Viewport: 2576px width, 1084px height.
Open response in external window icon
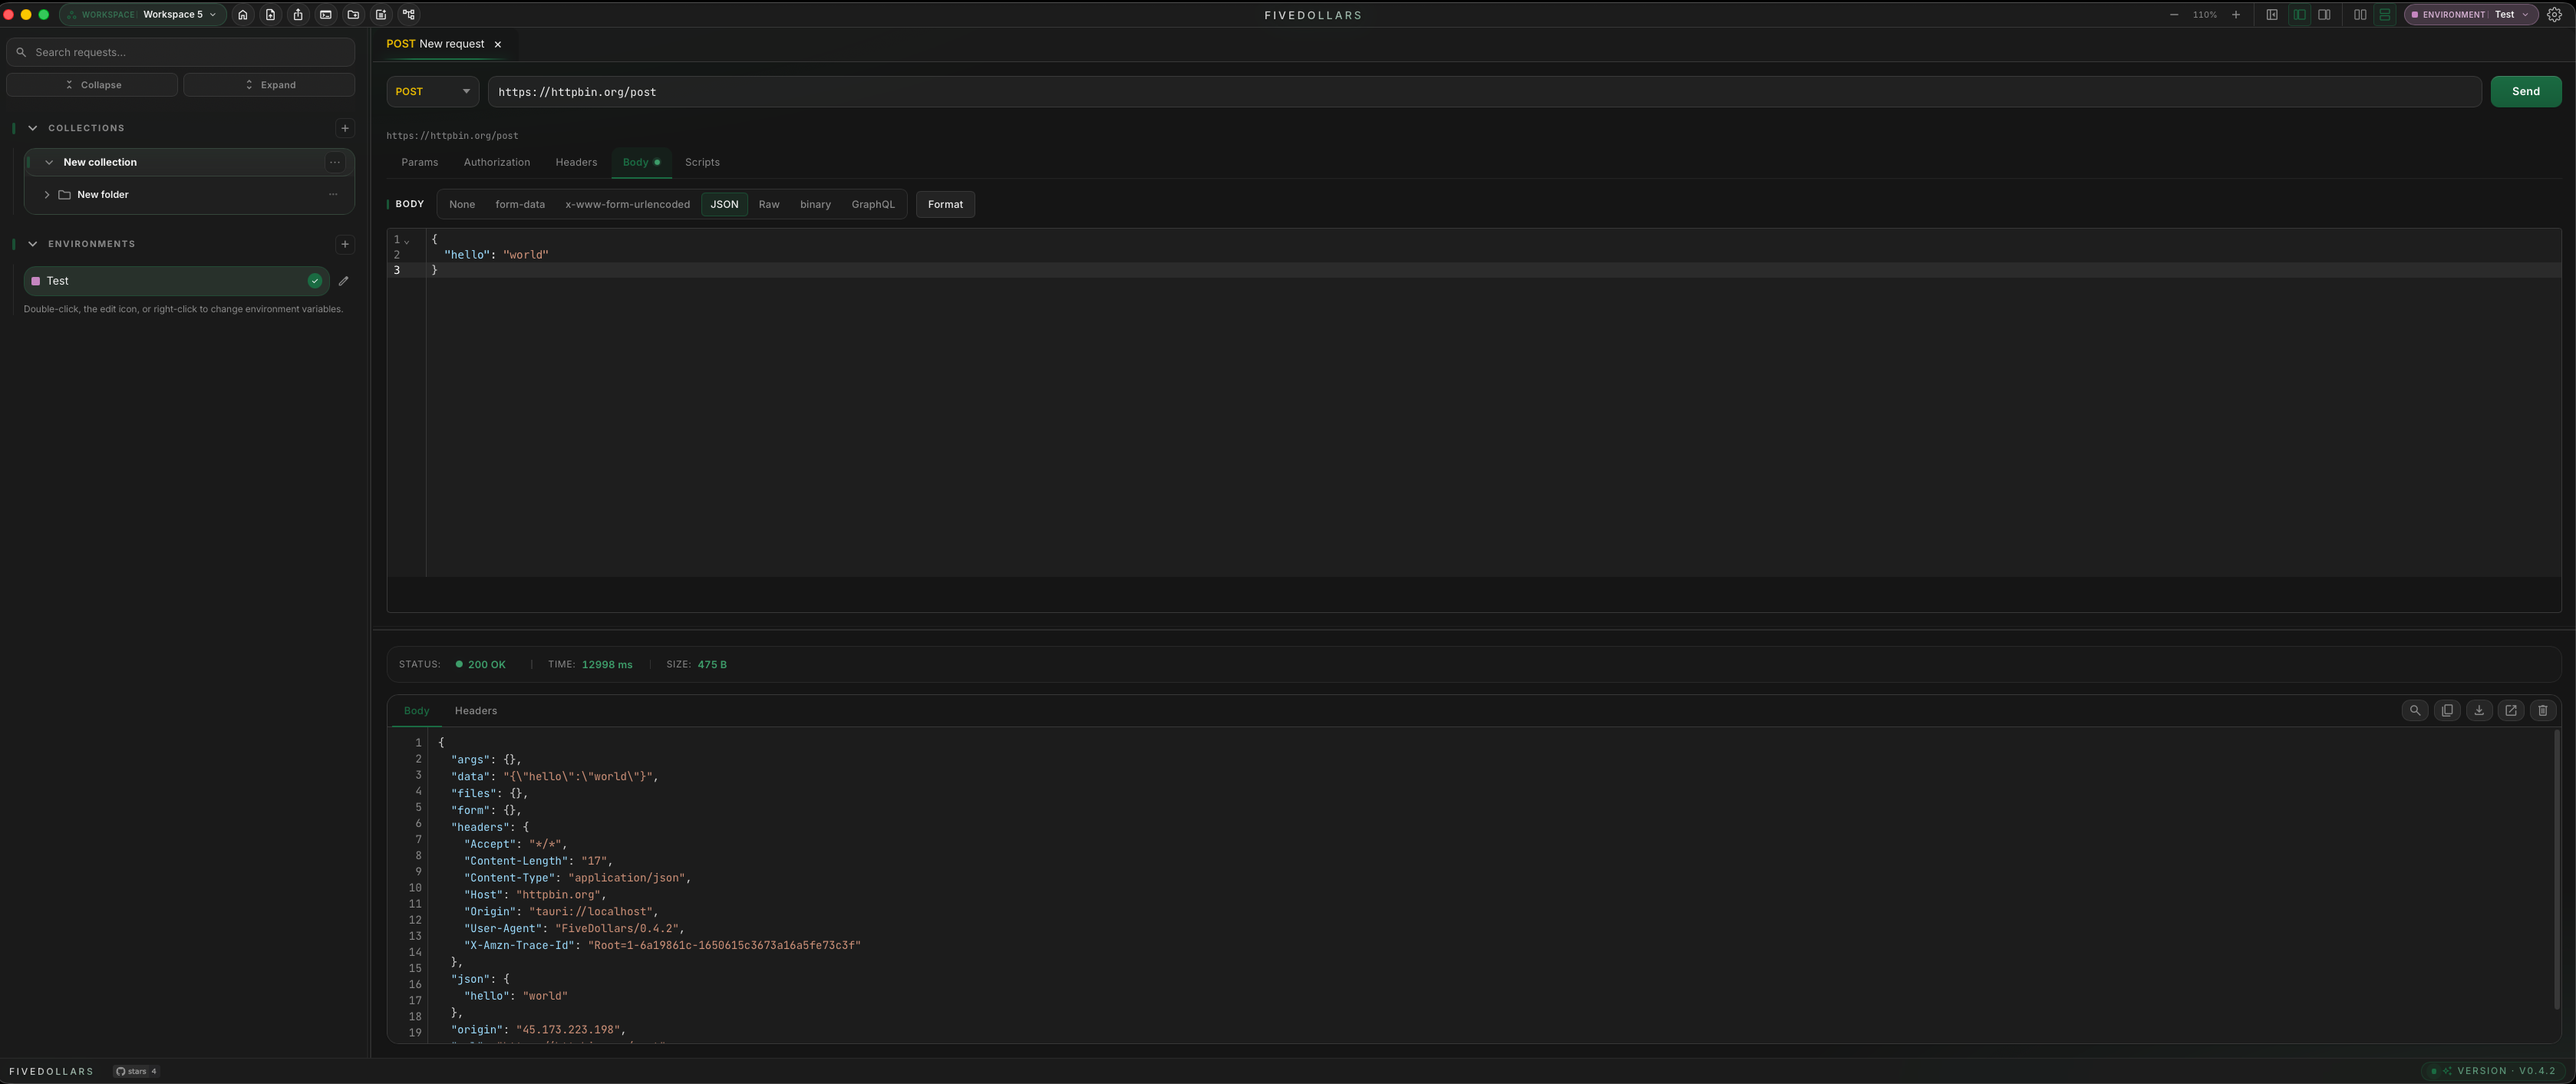[x=2511, y=711]
